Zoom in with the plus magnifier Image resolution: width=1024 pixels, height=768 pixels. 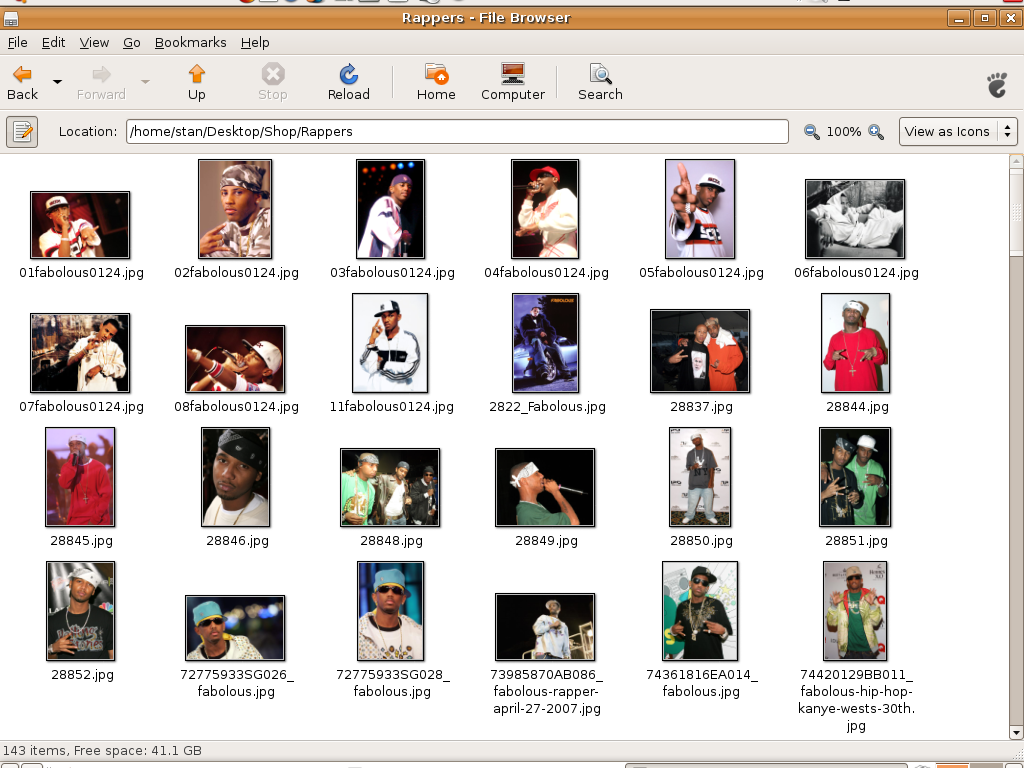(x=876, y=132)
